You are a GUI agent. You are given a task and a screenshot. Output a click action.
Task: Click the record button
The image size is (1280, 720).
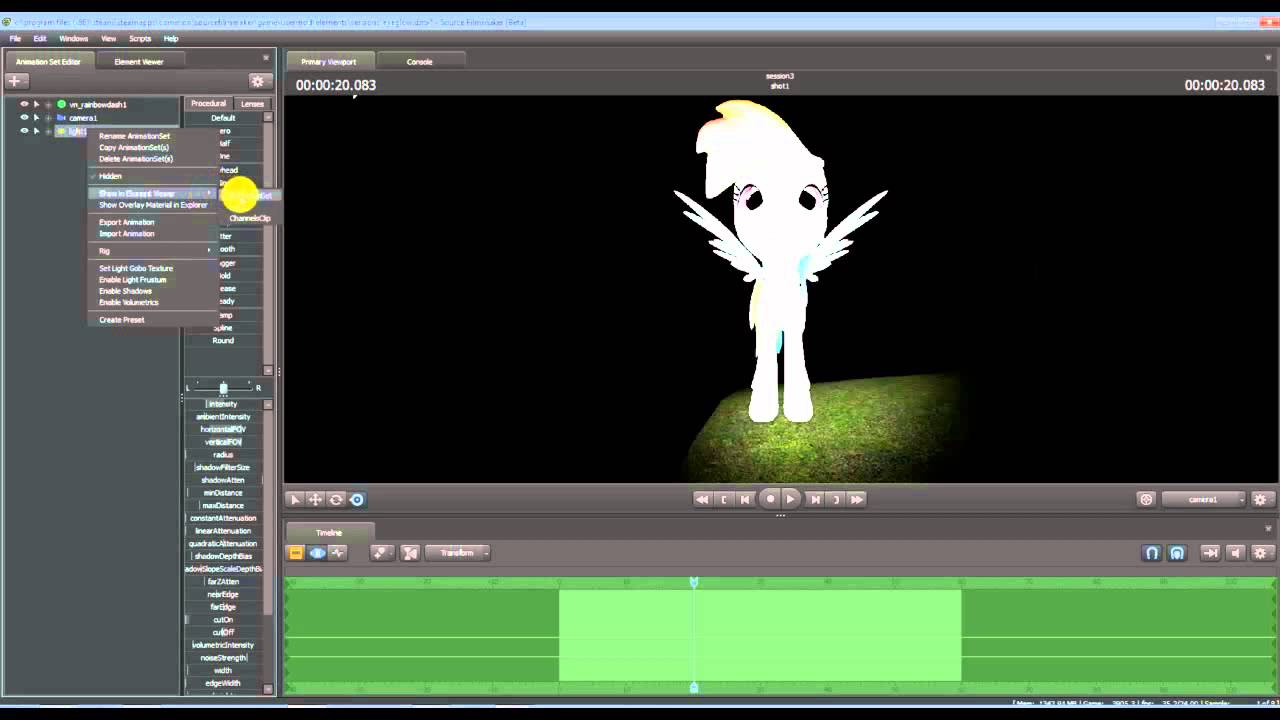[x=769, y=499]
